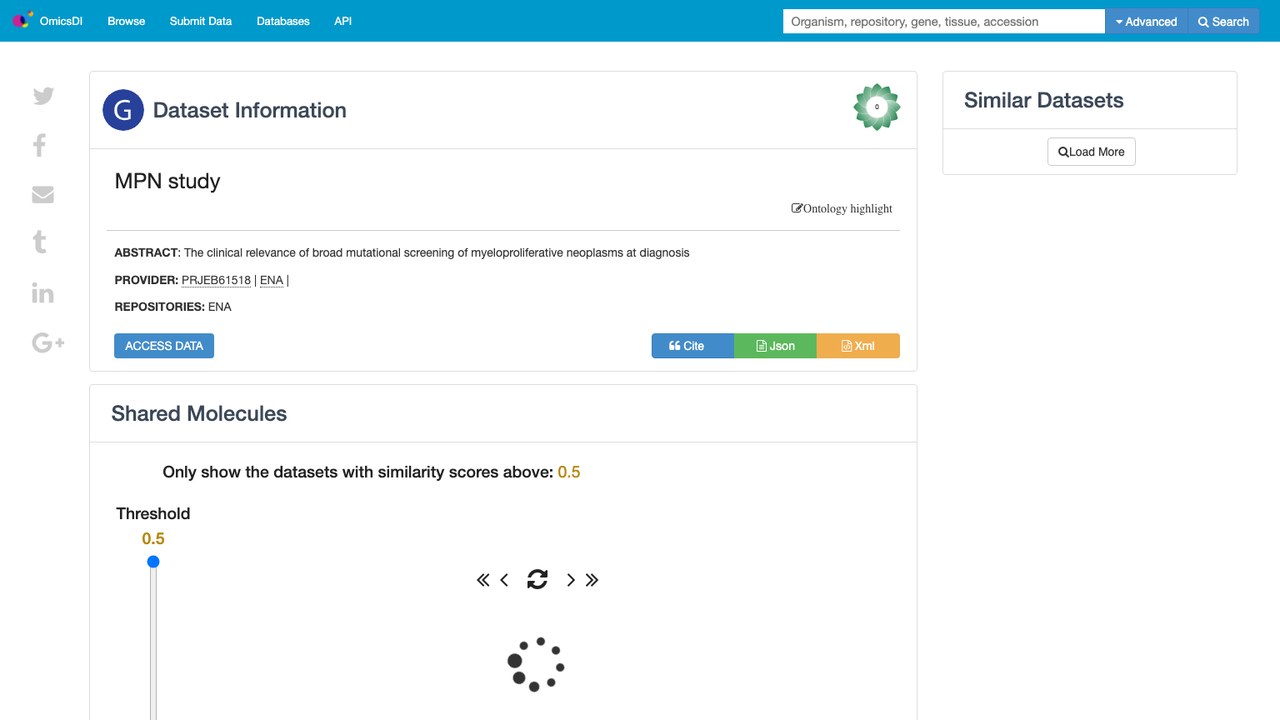
Task: Click the OmicsDI home text
Action: 61,21
